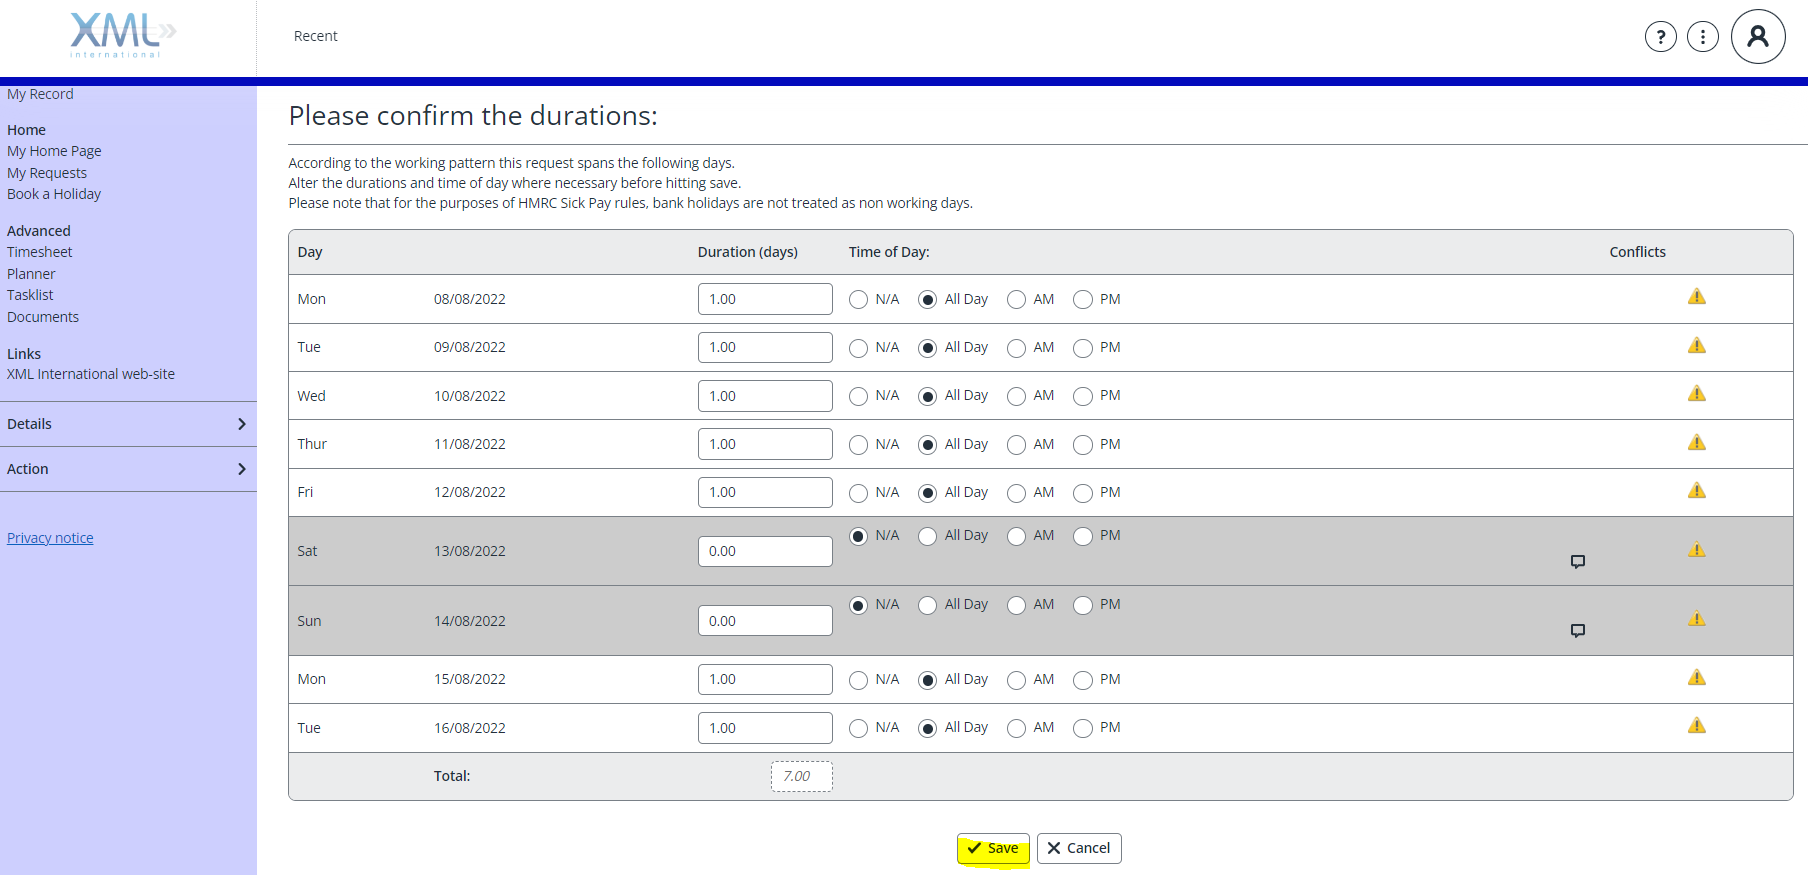Click conflict warning icon for 15/08/2022
This screenshot has height=875, width=1808.
pyautogui.click(x=1697, y=678)
